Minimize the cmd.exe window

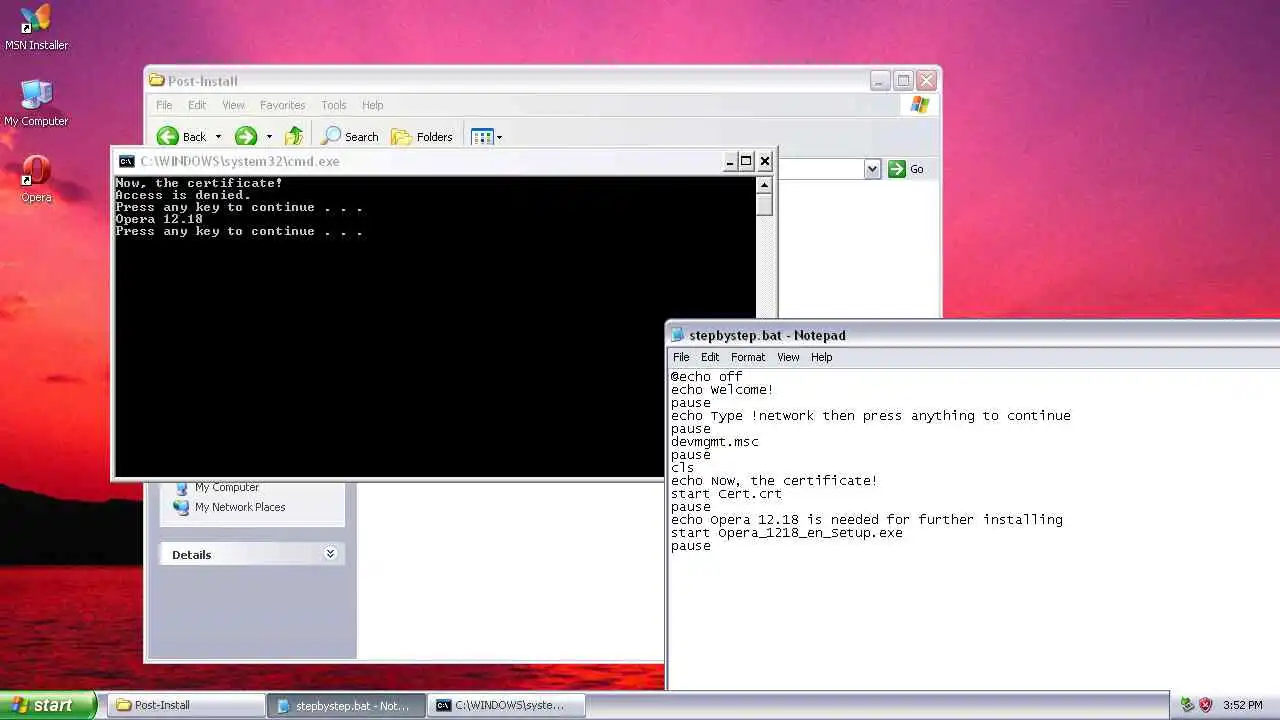(x=730, y=161)
